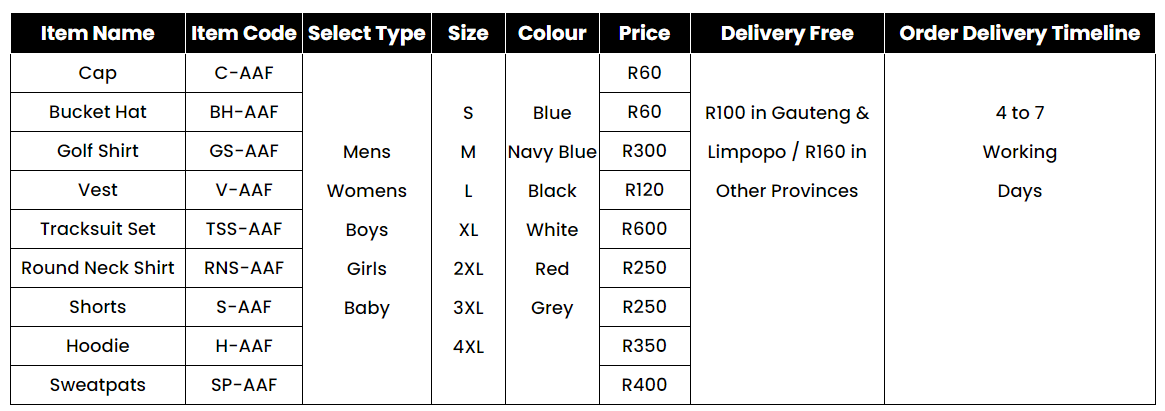The width and height of the screenshot is (1165, 411).
Task: Choose Navy Blue in Colour column
Action: point(552,152)
